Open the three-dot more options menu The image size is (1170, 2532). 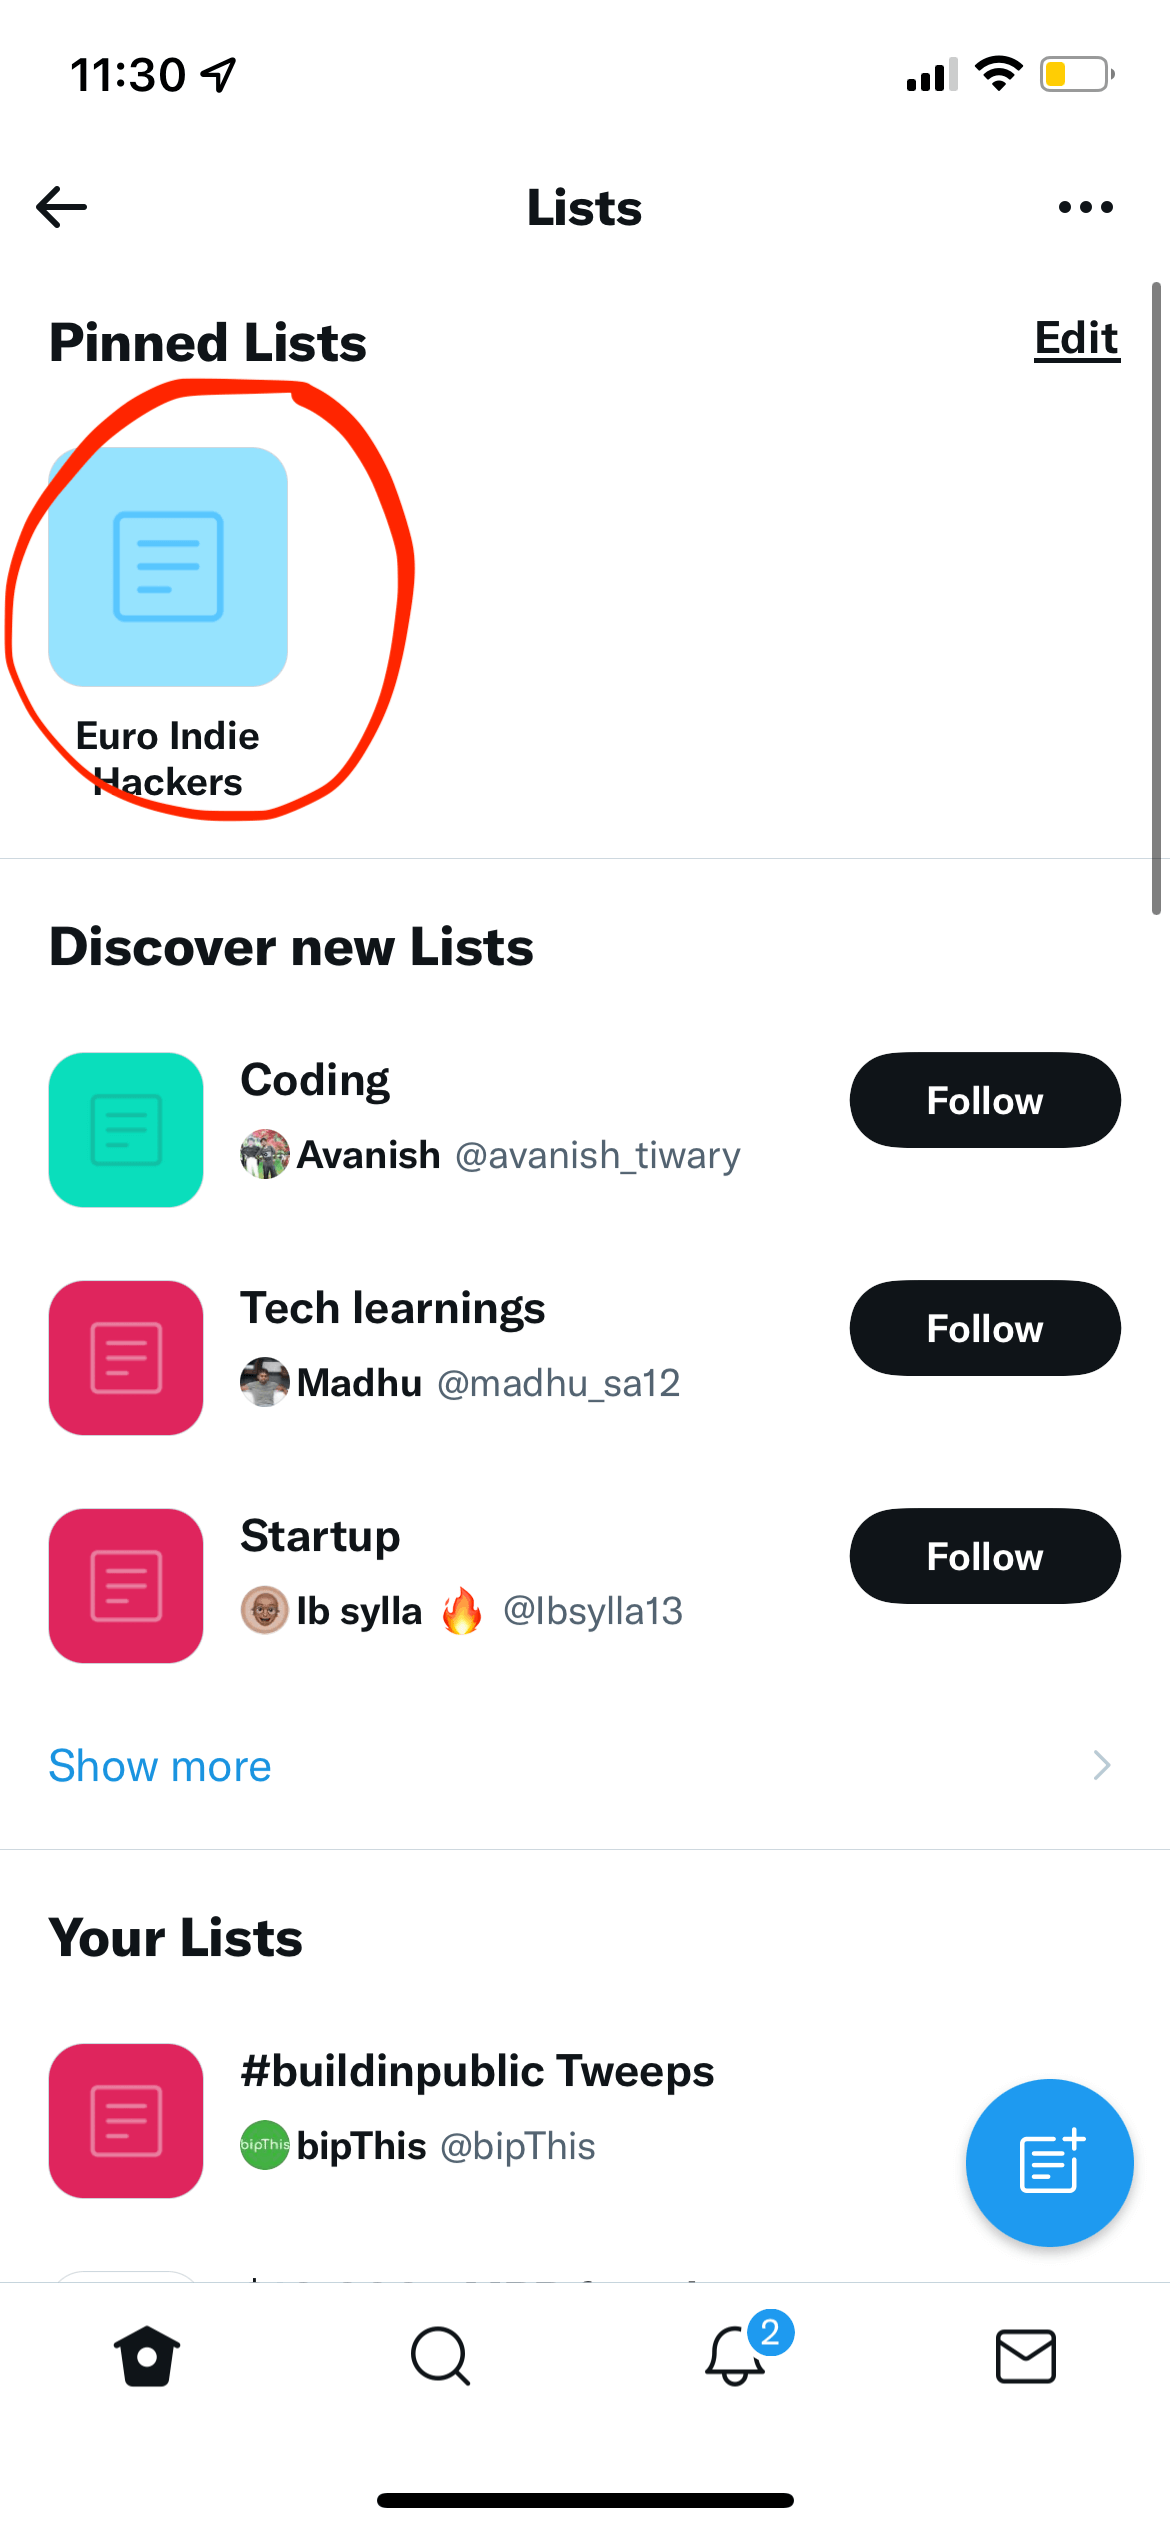1085,207
